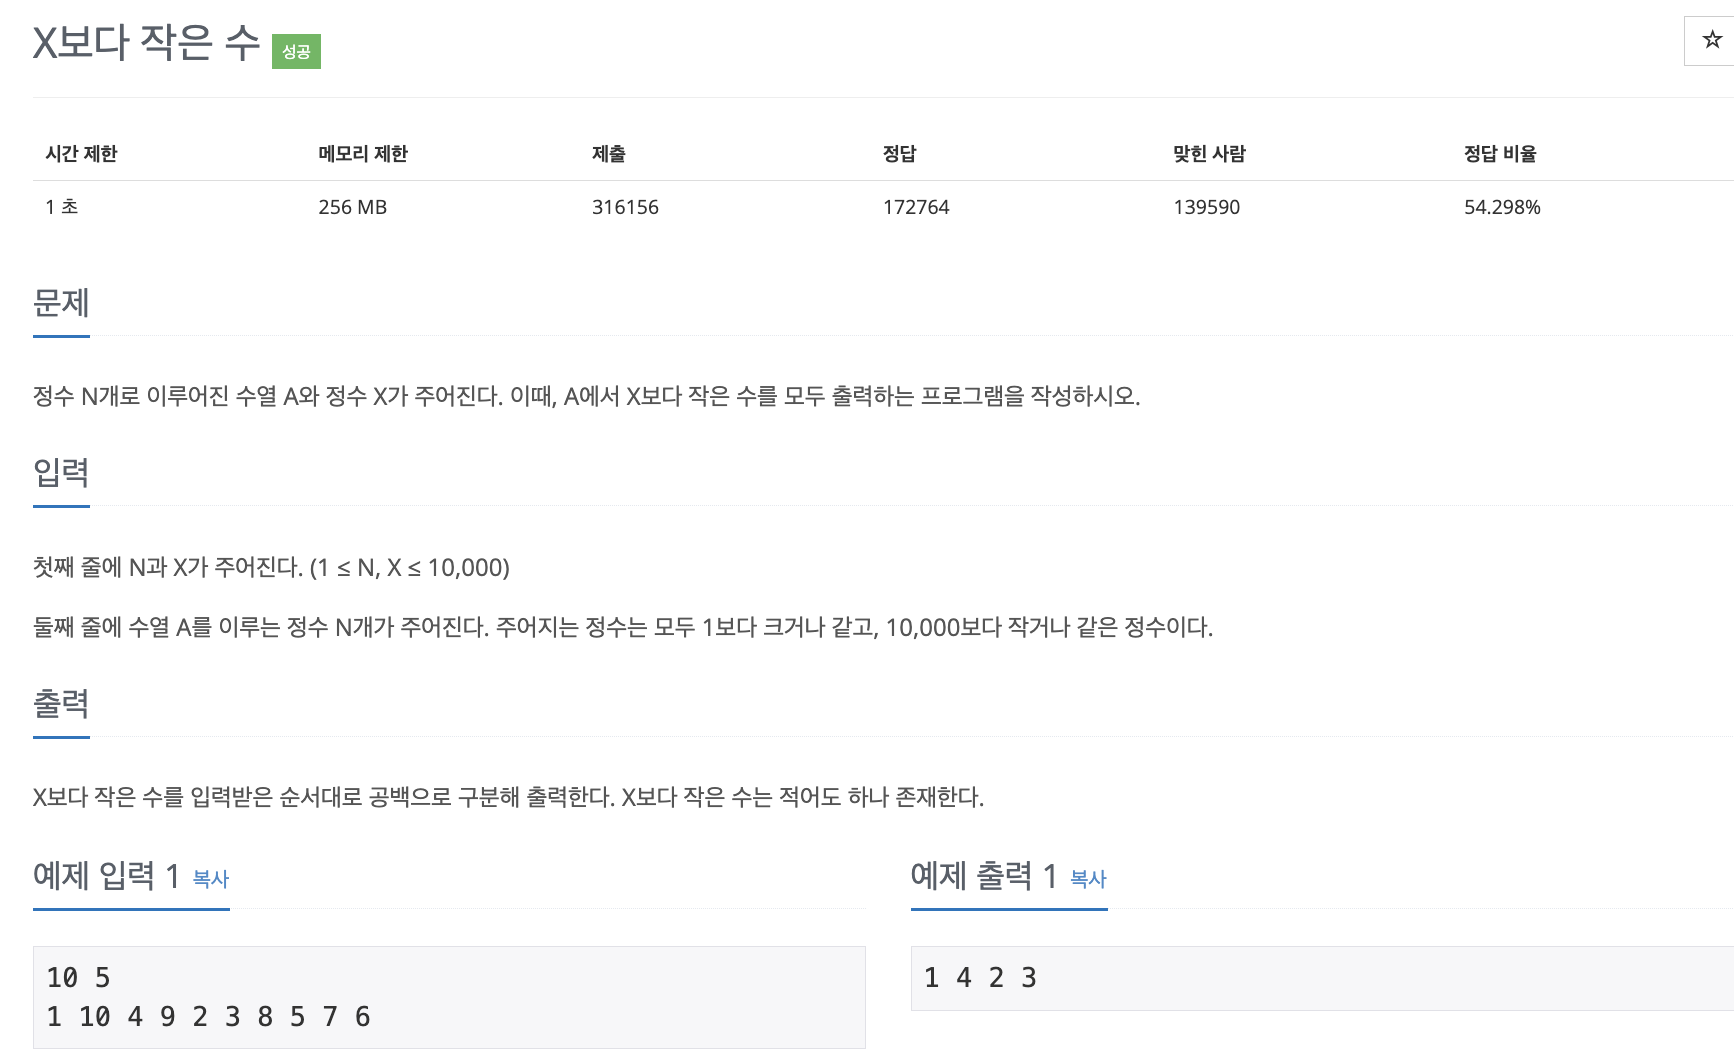Screen dimensions: 1734x1060
Task: Copy sample input 1 via 복사 link
Action: pos(211,879)
